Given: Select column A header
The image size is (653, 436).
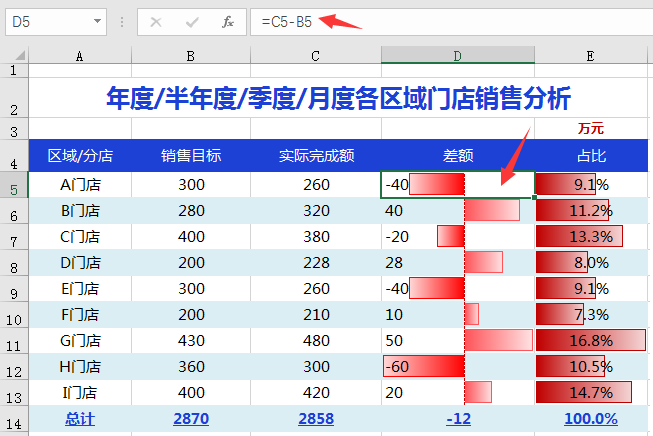Looking at the screenshot, I should pos(80,56).
